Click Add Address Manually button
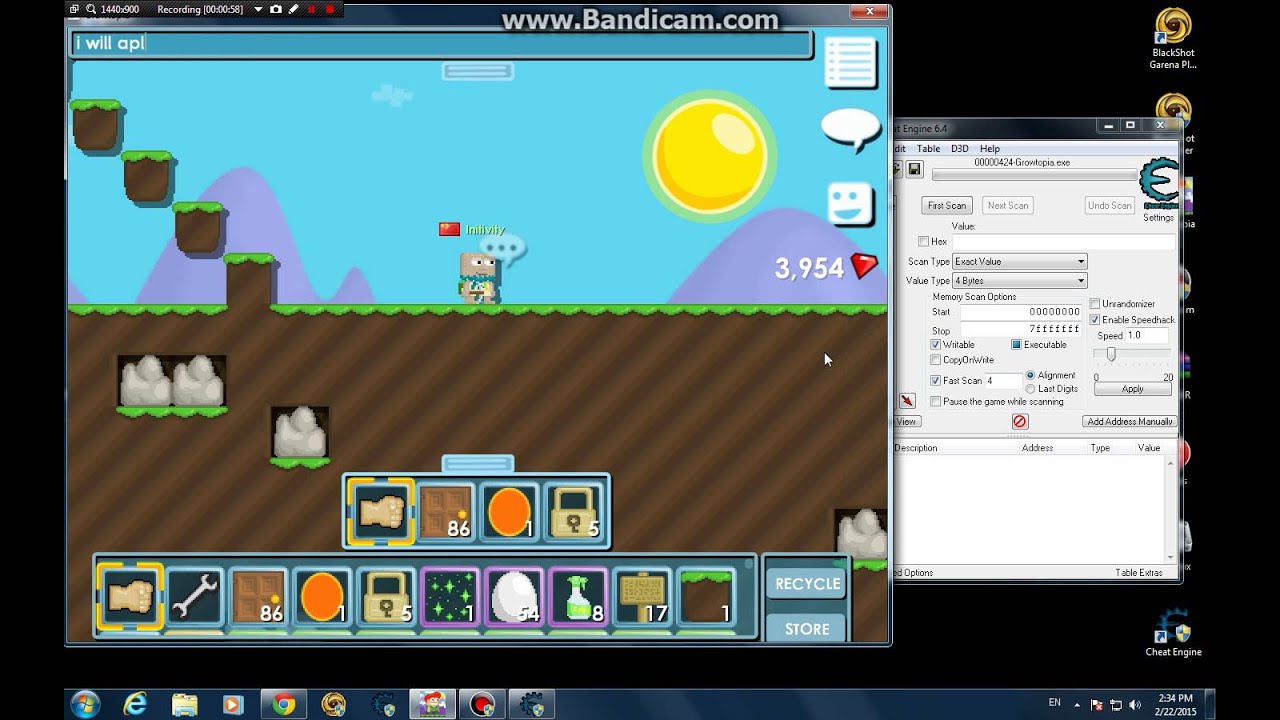Viewport: 1280px width, 720px height. click(x=1129, y=421)
